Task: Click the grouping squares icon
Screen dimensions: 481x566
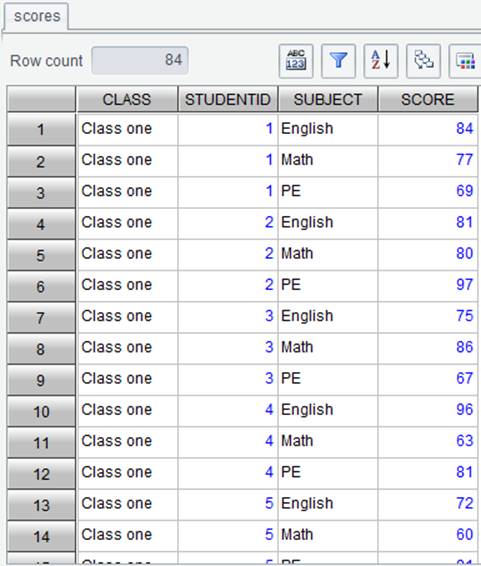Action: tap(424, 61)
